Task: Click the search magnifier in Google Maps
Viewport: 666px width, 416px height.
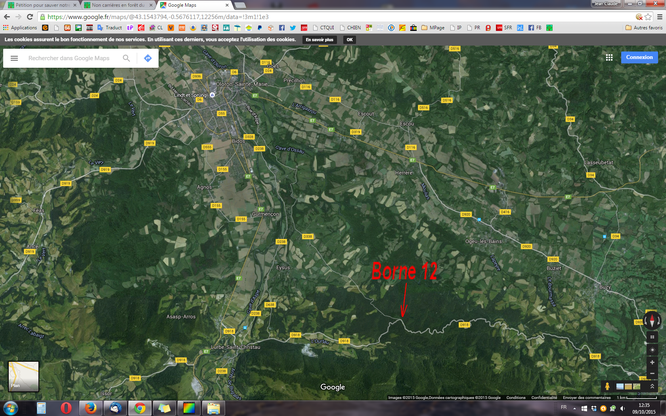Action: (126, 58)
